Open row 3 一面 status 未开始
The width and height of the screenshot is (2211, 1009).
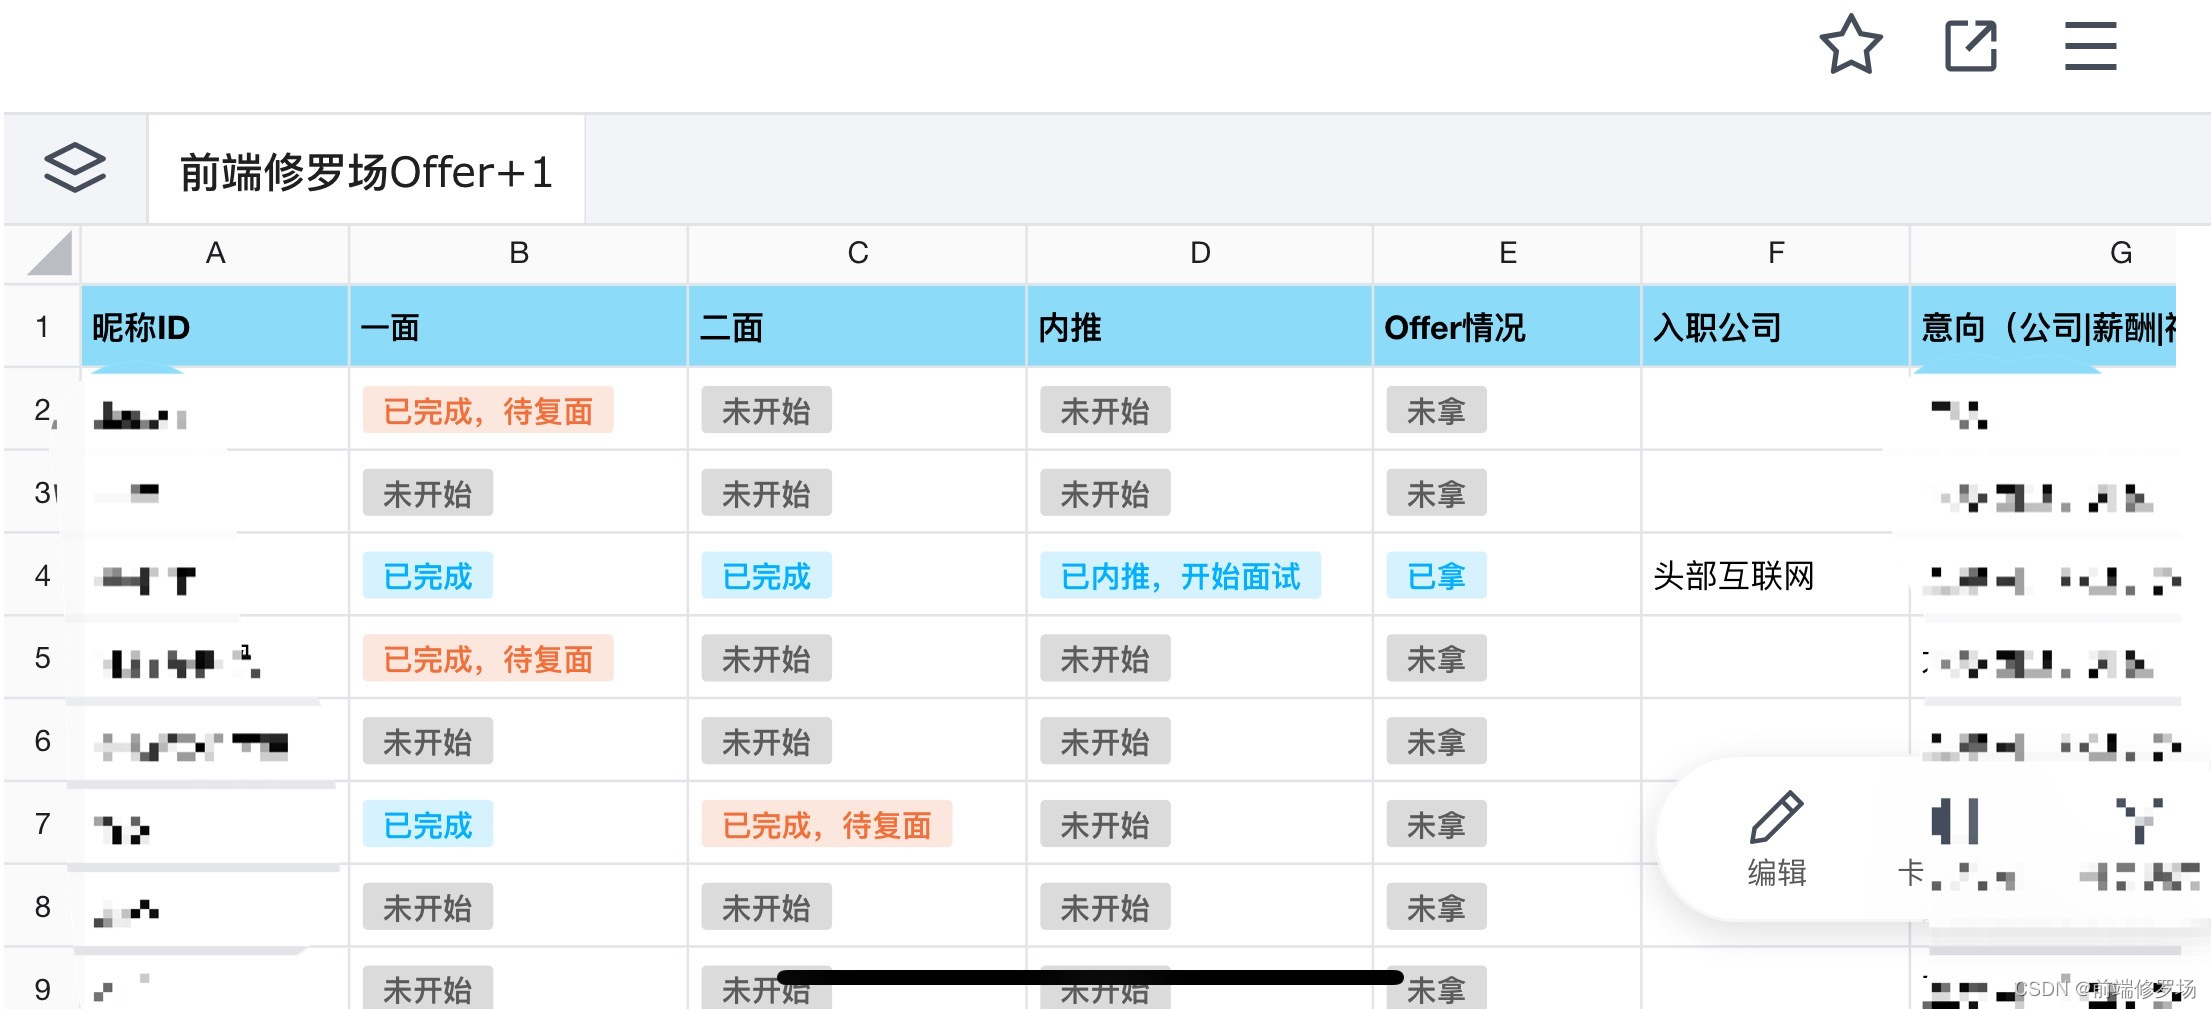(x=427, y=494)
